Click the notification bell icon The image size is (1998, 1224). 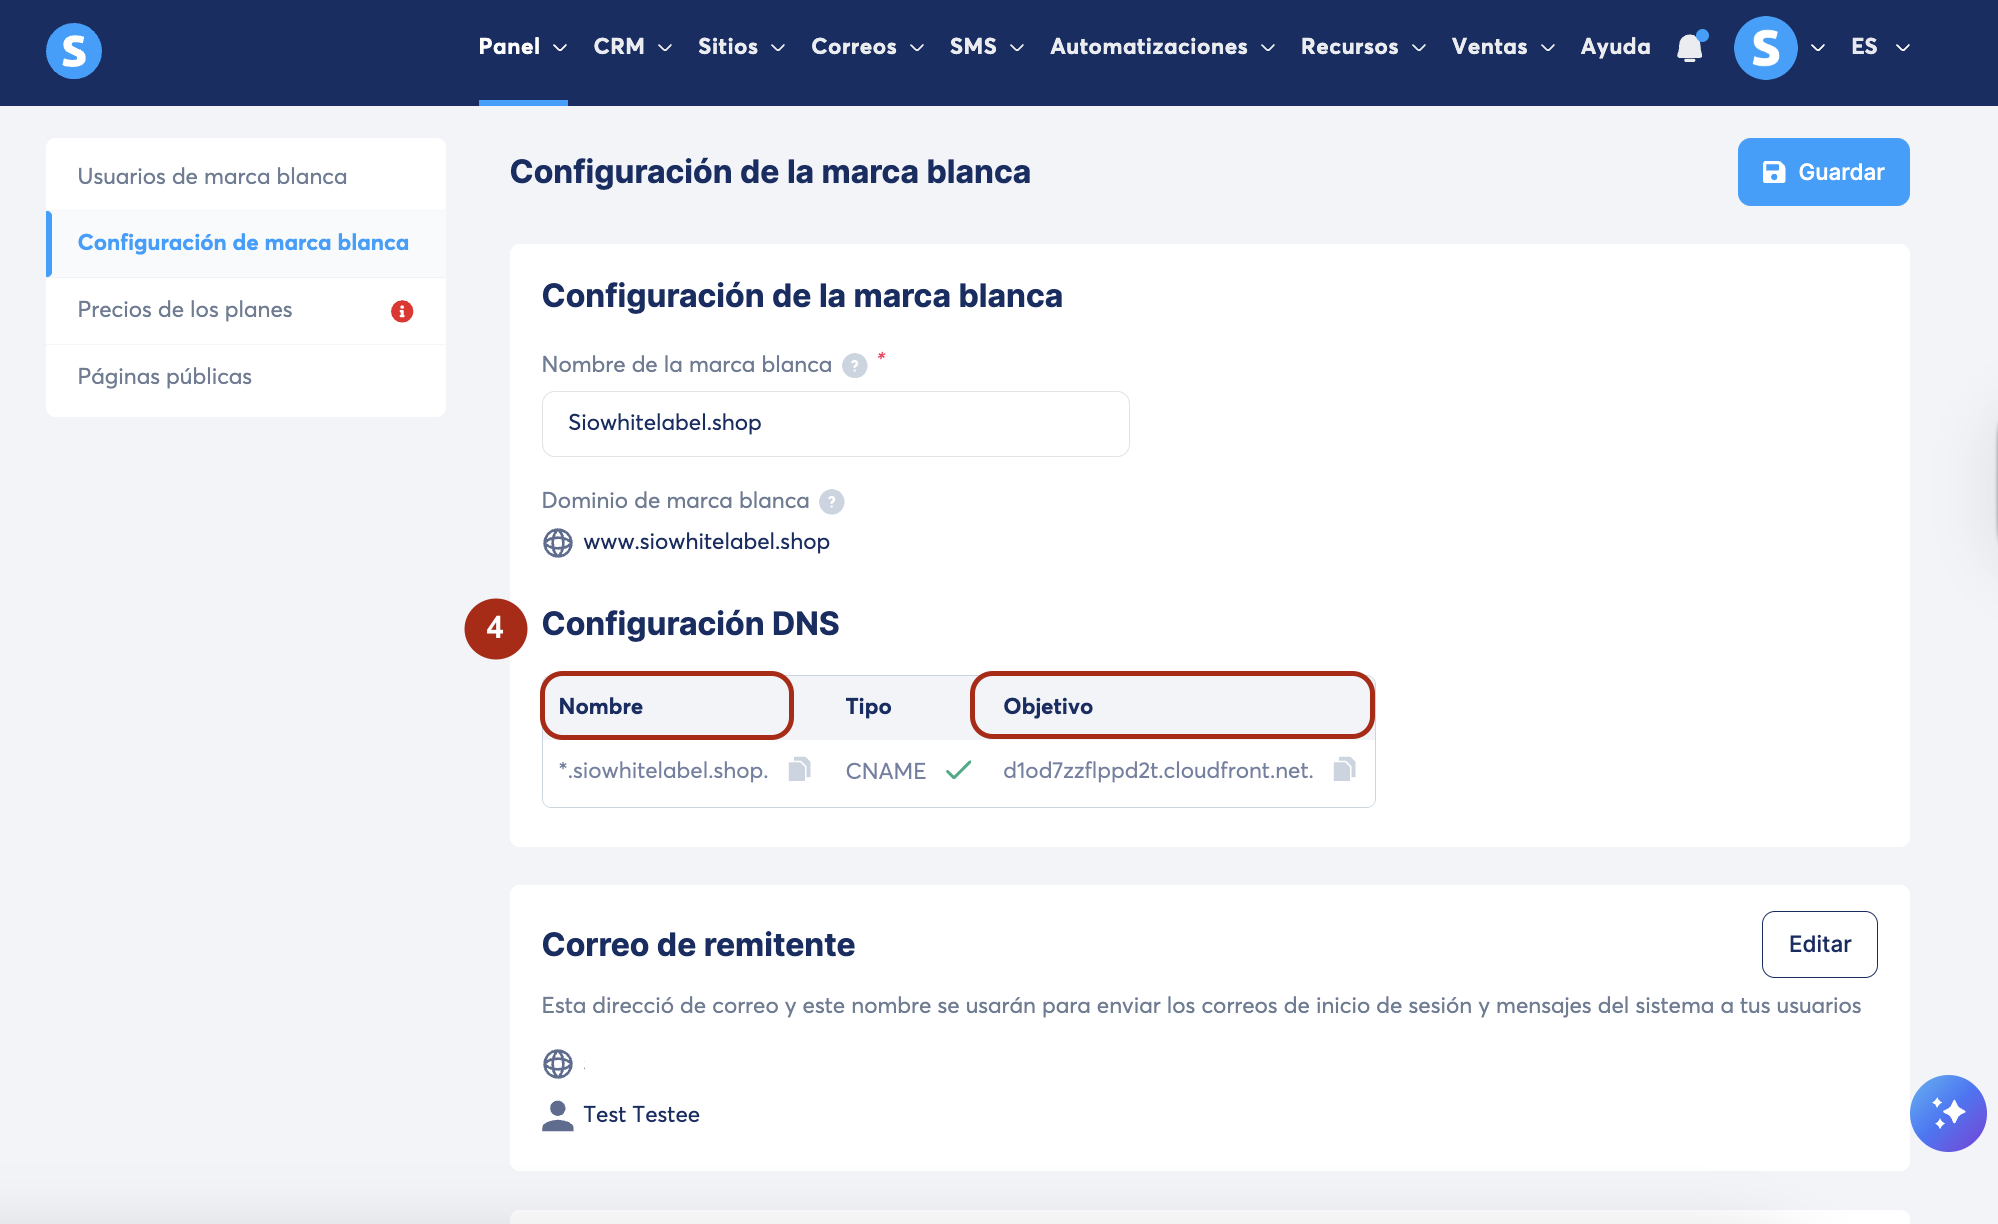(x=1689, y=48)
